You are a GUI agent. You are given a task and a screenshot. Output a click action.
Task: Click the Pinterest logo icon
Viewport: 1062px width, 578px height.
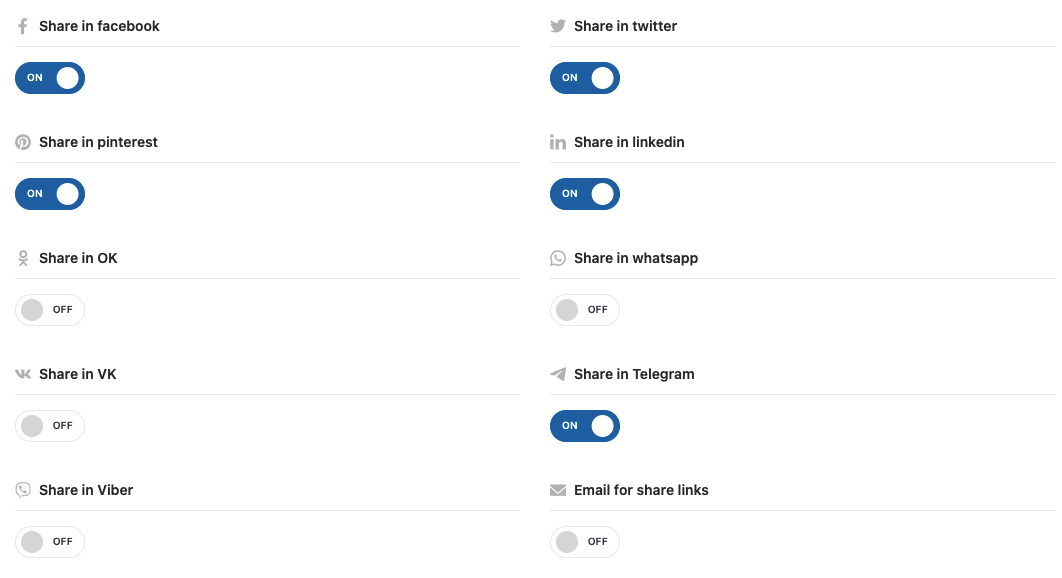(x=23, y=142)
